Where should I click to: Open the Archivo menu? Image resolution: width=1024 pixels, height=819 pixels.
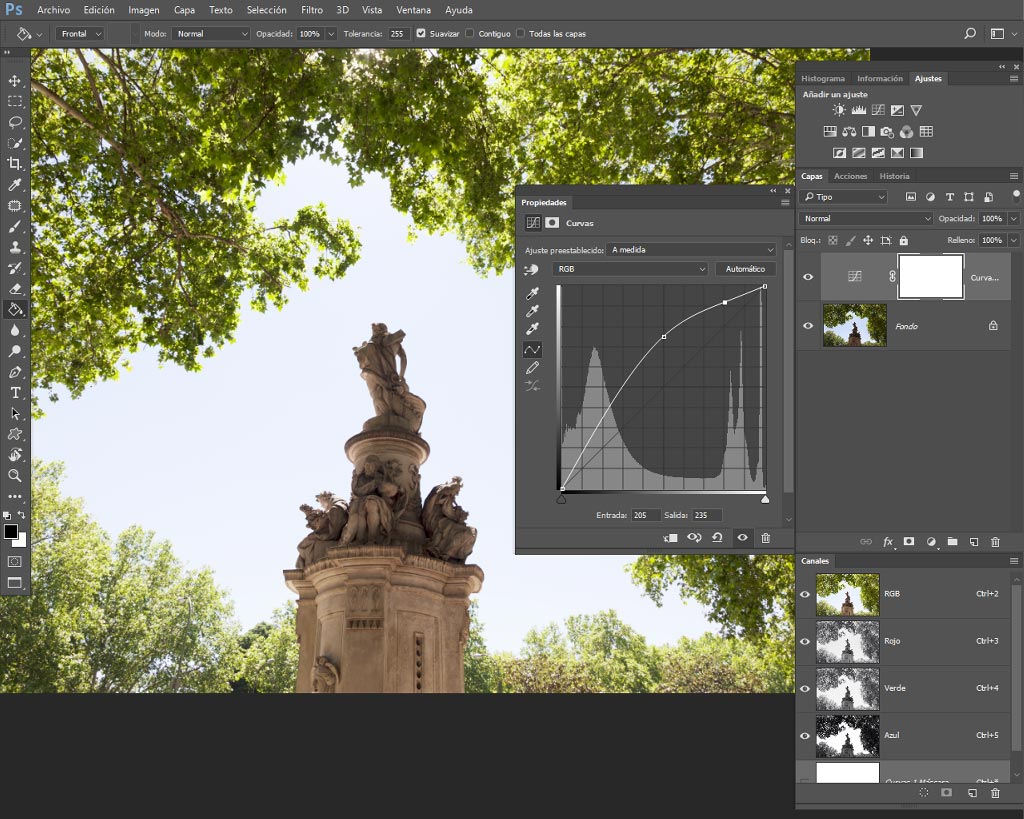(x=54, y=10)
